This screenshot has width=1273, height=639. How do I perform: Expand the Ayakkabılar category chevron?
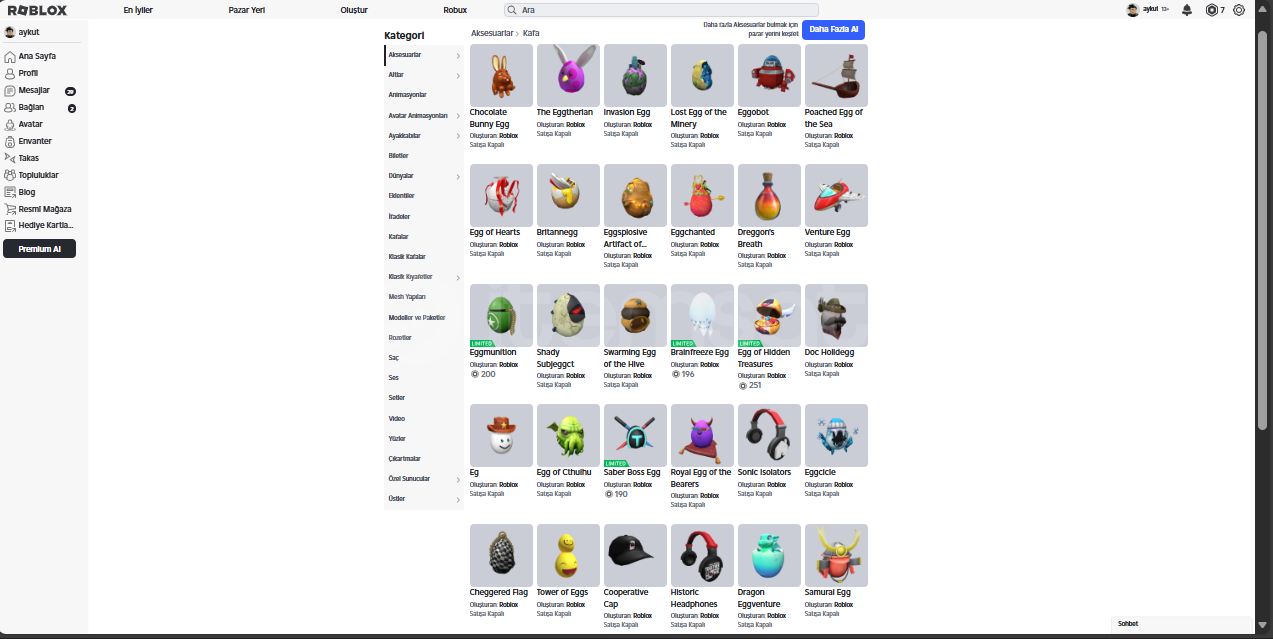(458, 136)
